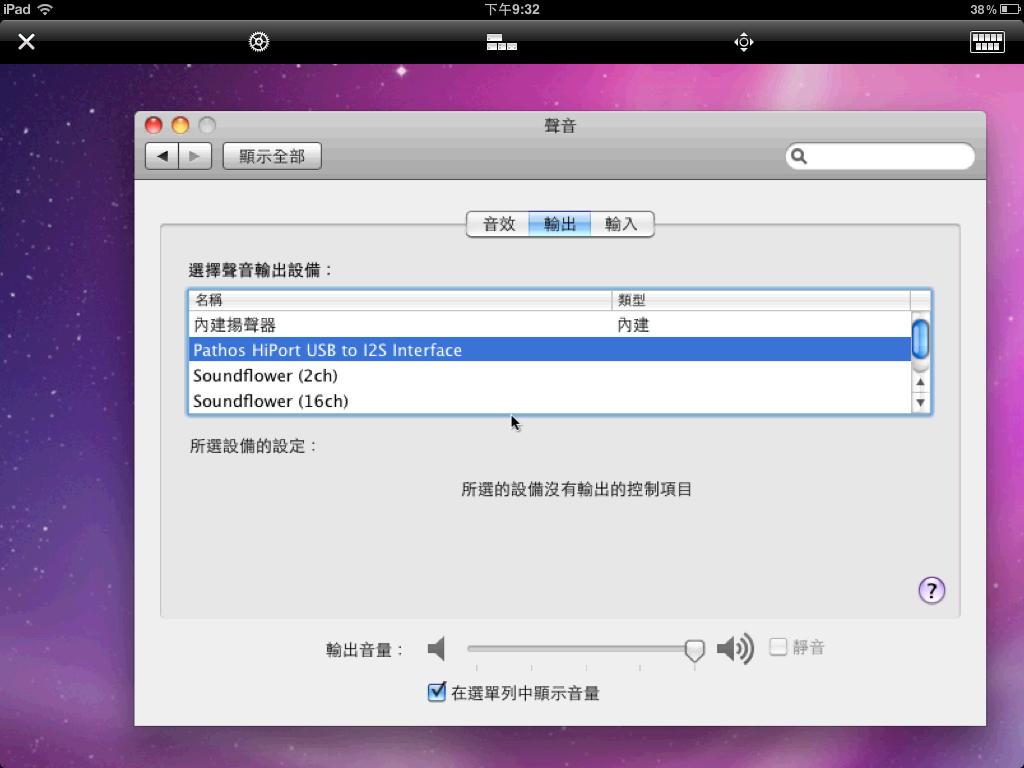This screenshot has height=768, width=1024.
Task: Adjust the 輸出音量 slider knob
Action: click(694, 650)
